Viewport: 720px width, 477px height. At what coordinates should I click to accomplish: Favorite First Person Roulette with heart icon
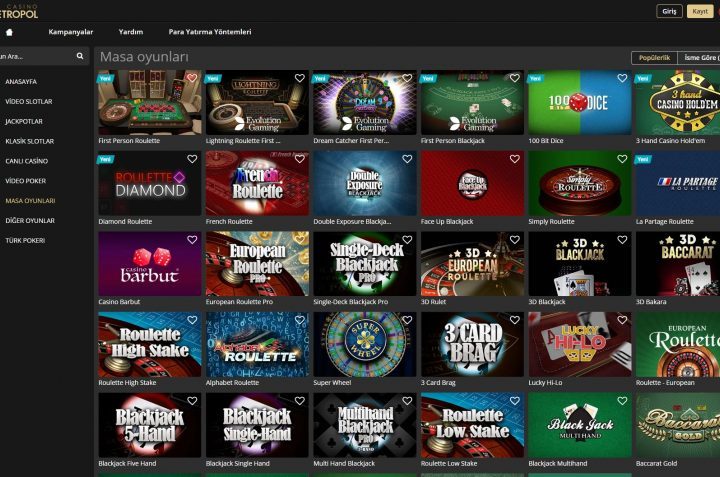coord(192,78)
